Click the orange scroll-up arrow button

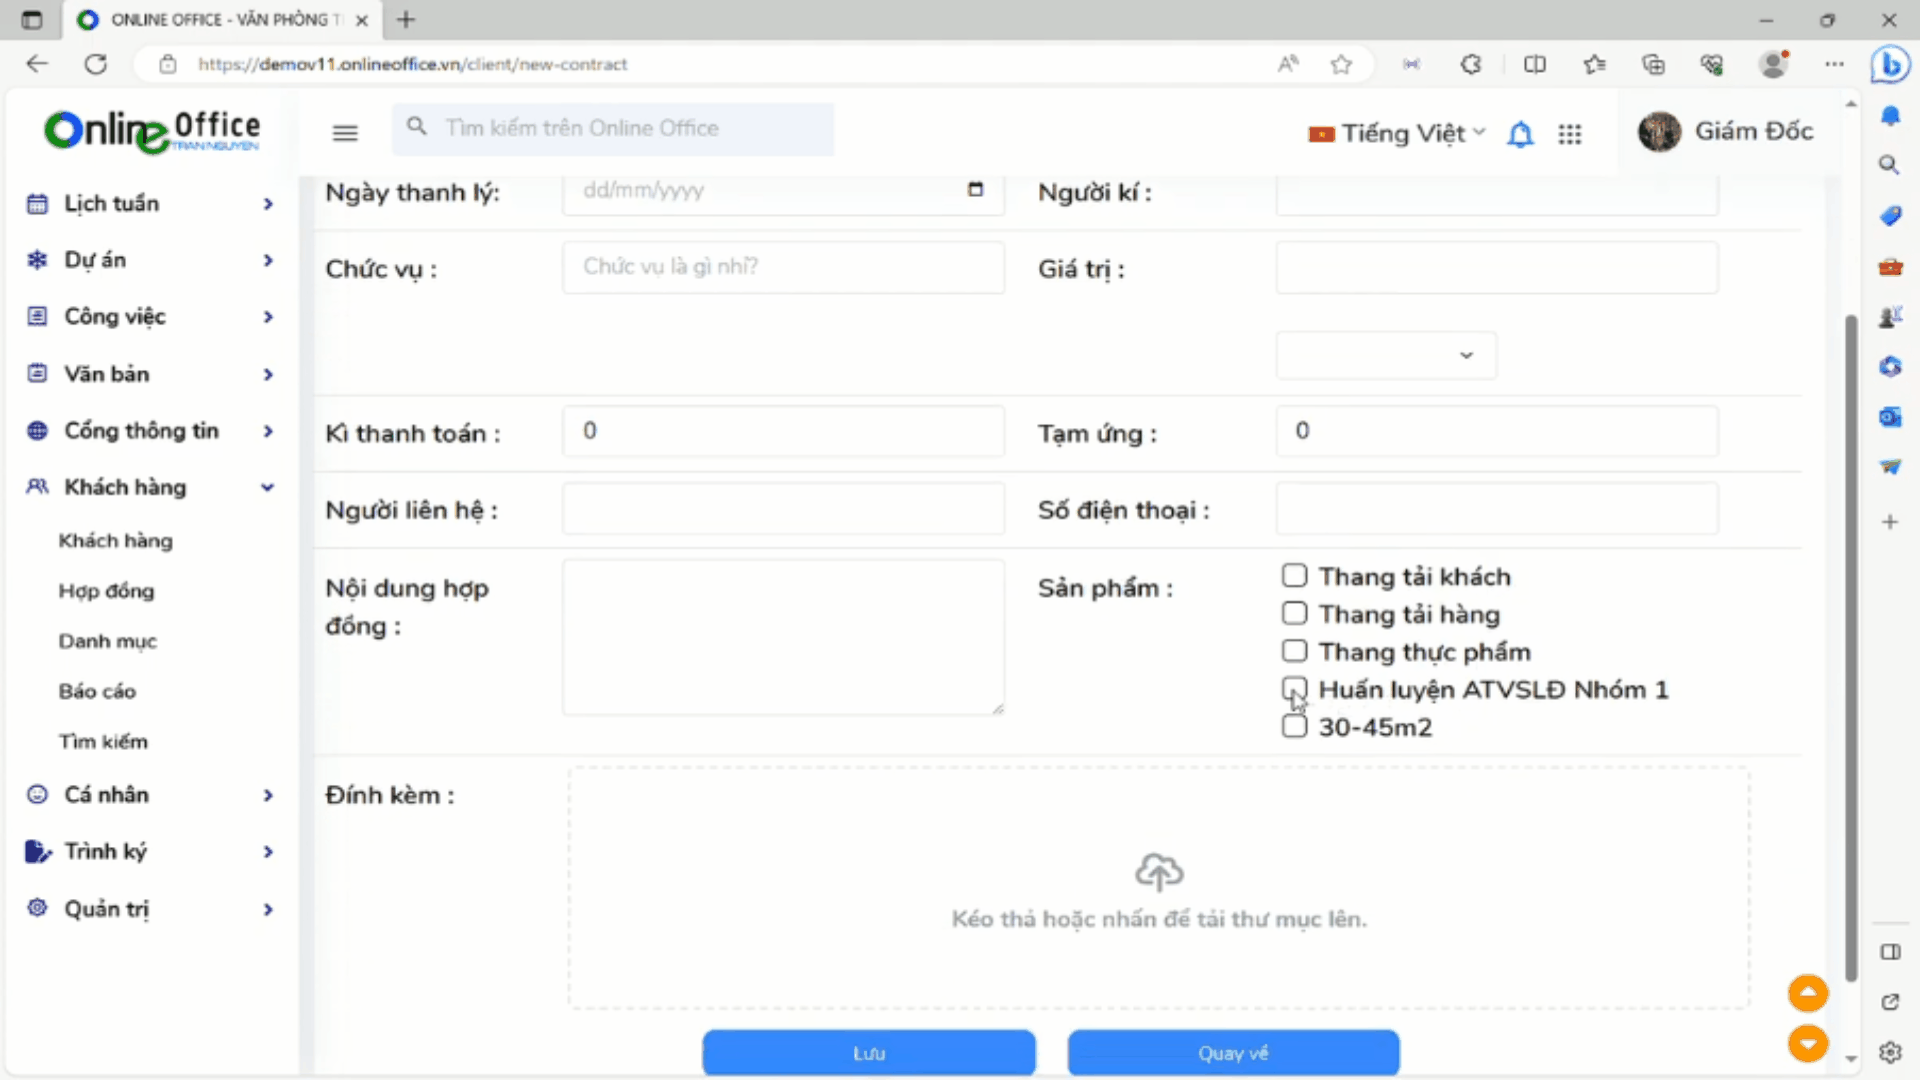point(1808,993)
